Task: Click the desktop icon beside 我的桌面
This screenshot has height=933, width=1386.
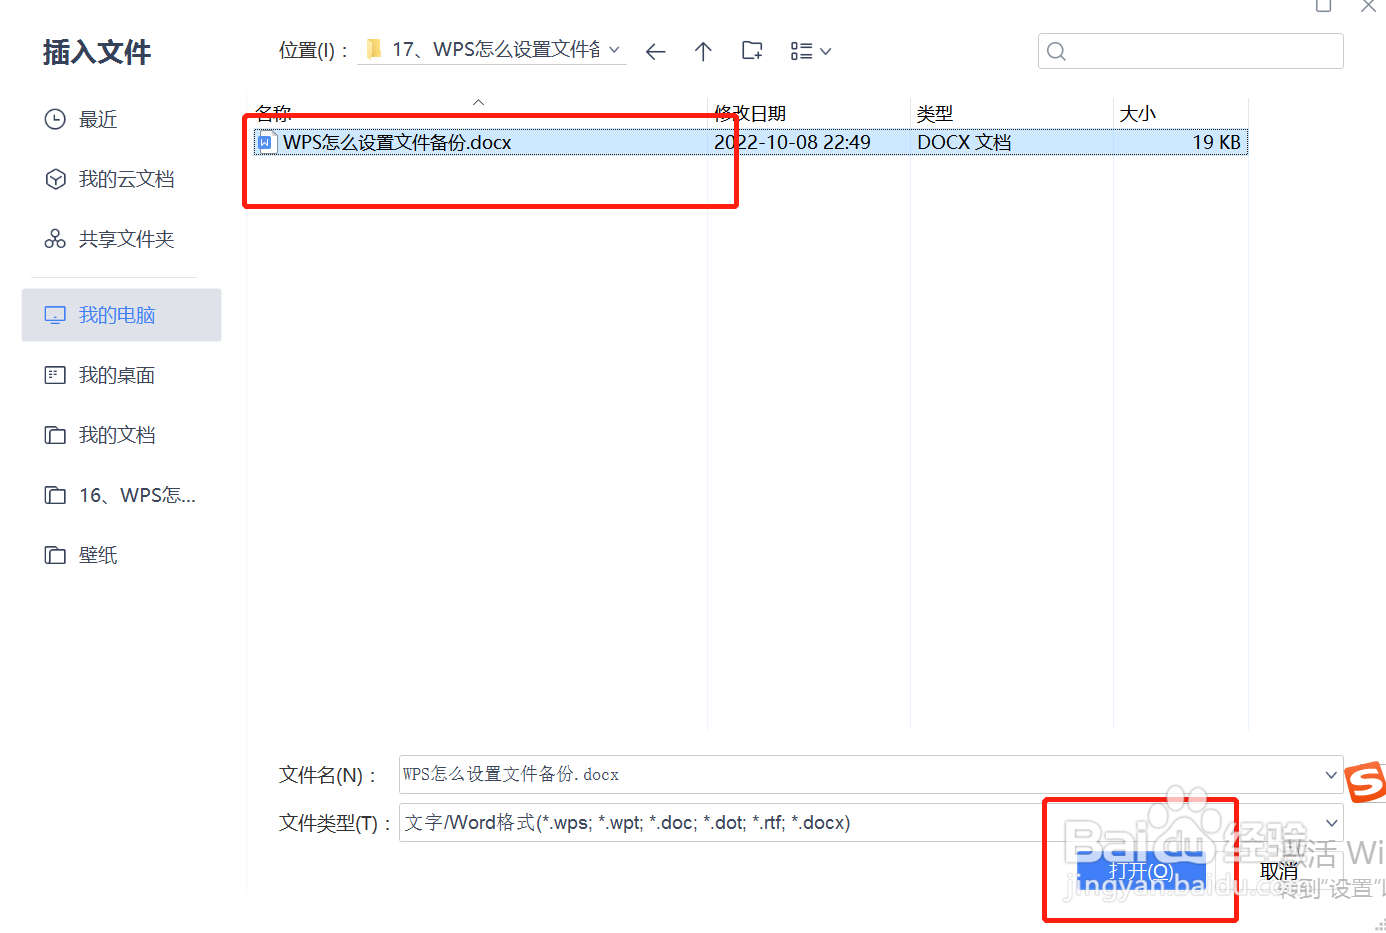Action: (55, 375)
